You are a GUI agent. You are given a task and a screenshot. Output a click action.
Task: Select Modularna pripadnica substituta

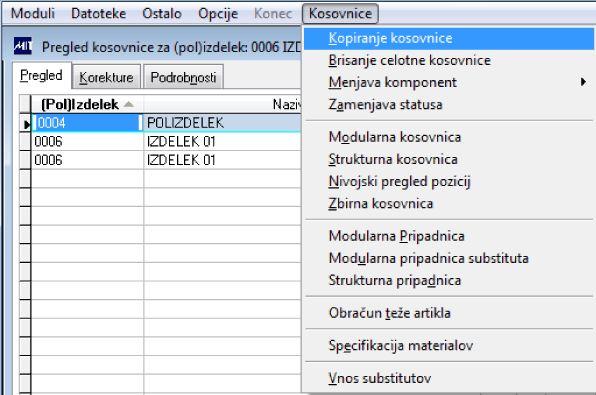pos(449,258)
